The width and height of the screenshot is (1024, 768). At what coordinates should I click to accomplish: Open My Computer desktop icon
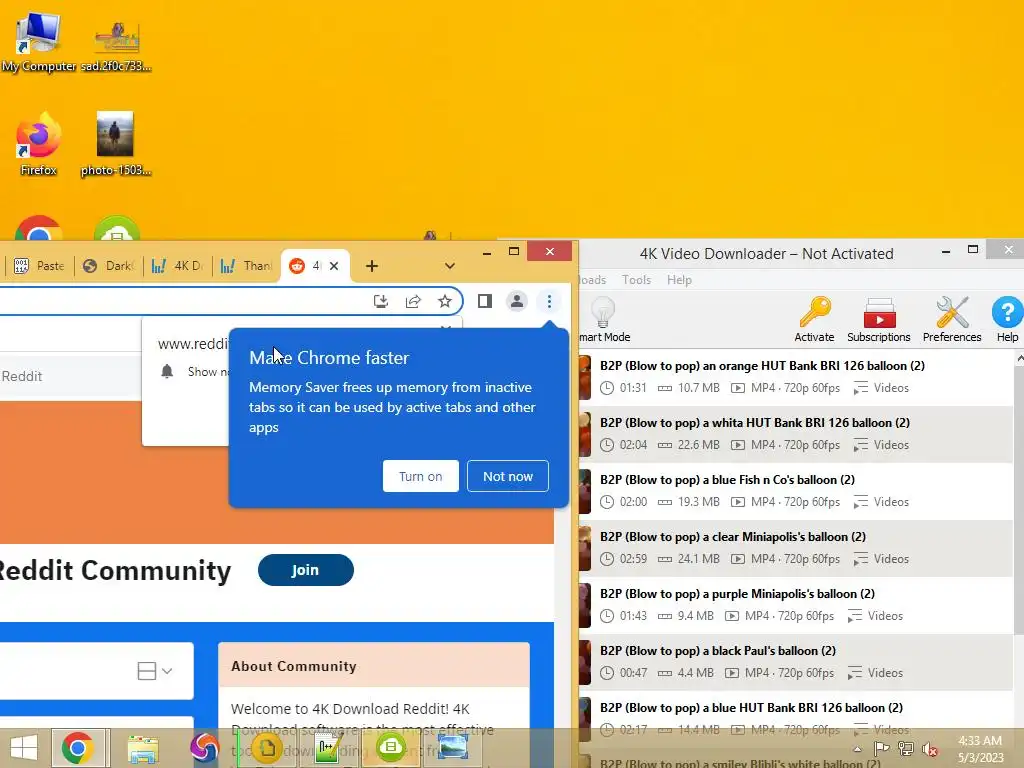point(39,40)
